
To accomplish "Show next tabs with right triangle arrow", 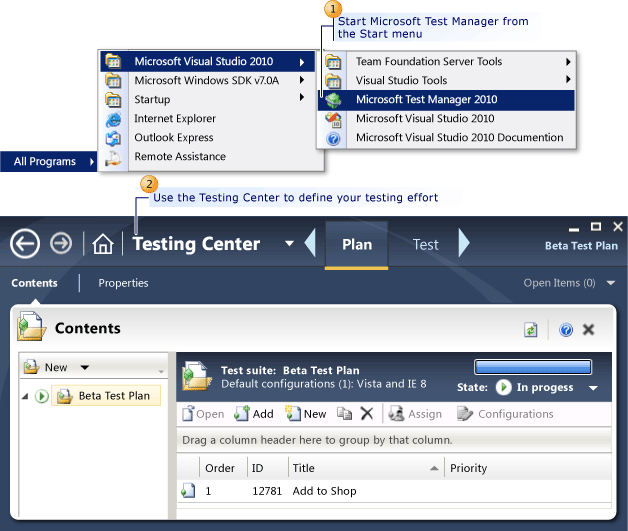I will 464,243.
